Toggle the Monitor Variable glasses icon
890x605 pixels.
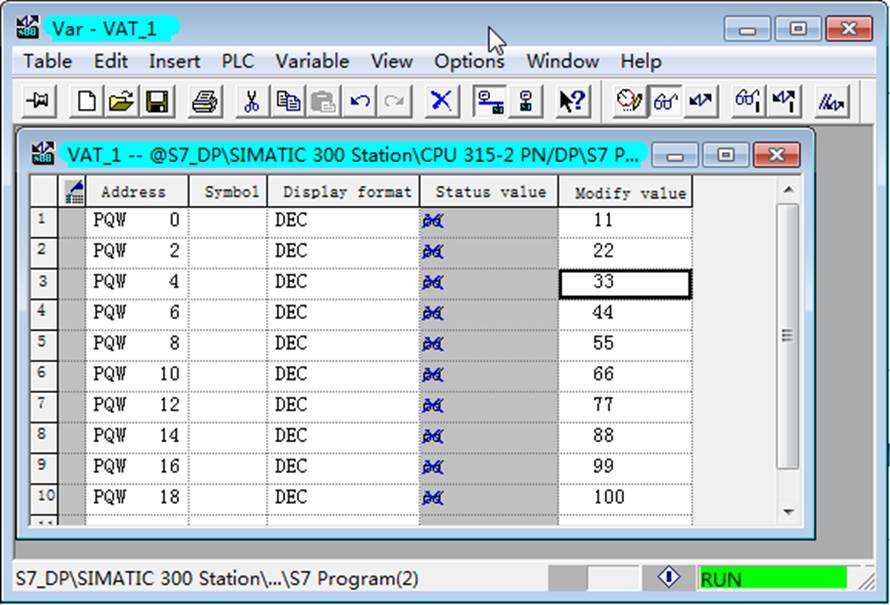pyautogui.click(x=665, y=102)
